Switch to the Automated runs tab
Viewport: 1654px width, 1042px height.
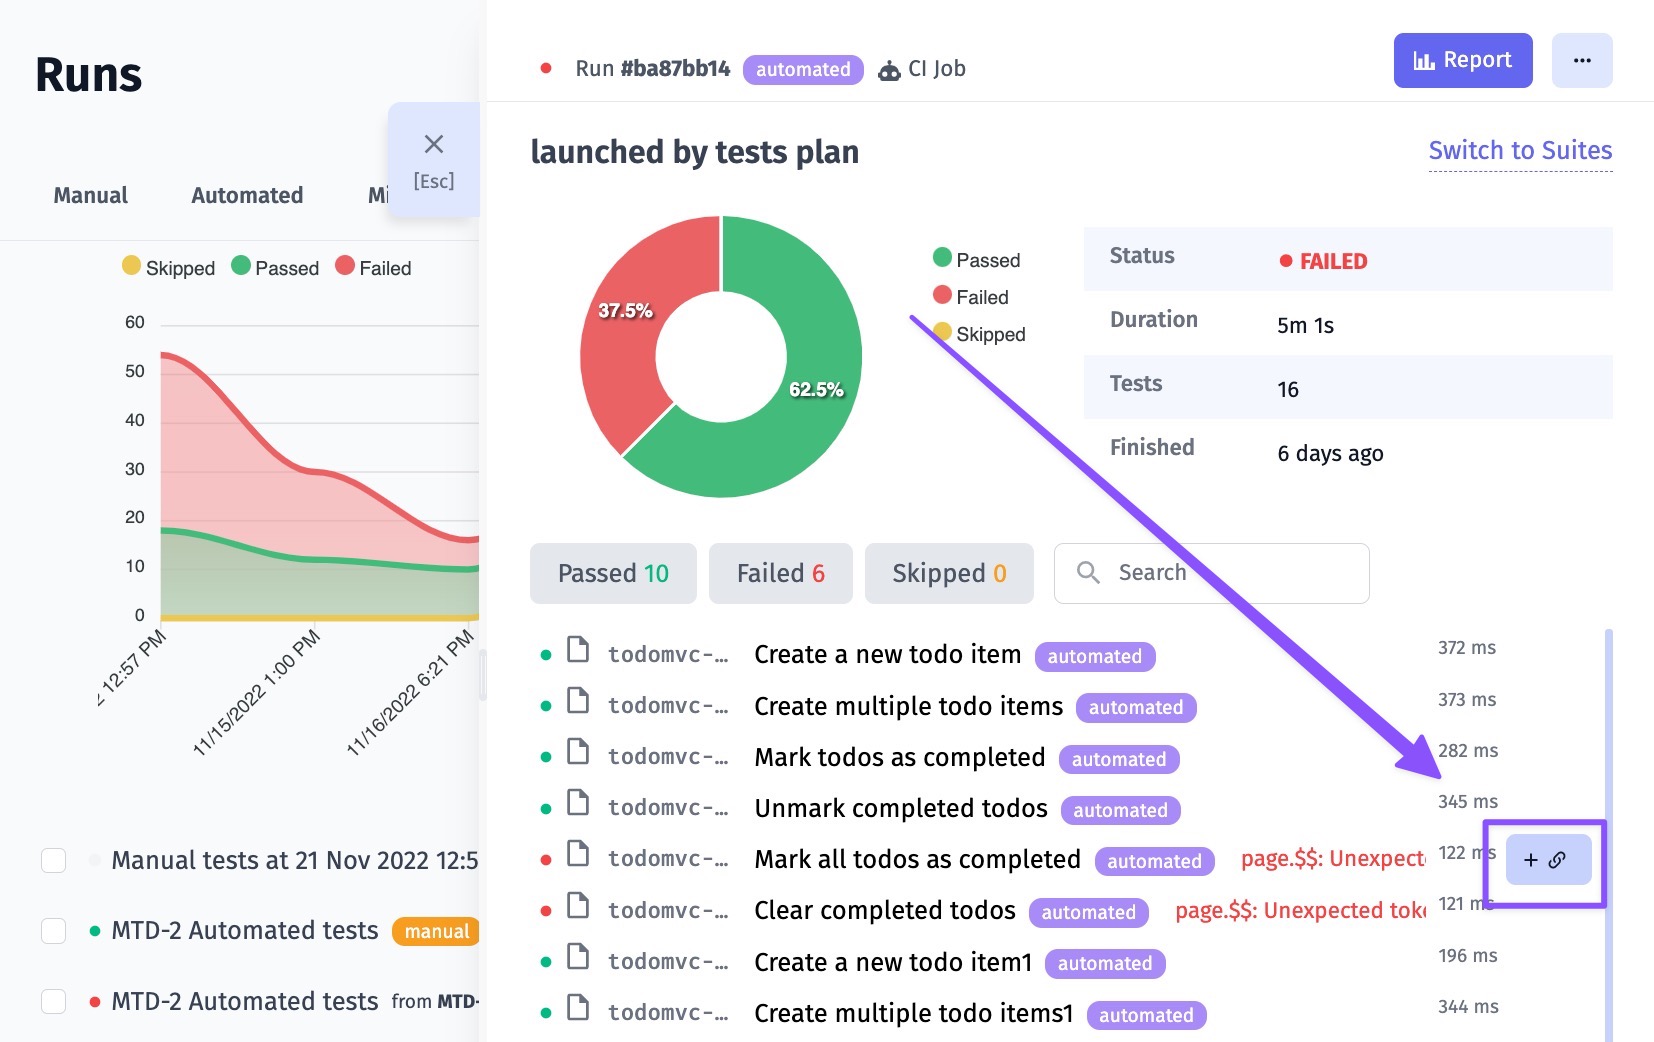(x=247, y=196)
